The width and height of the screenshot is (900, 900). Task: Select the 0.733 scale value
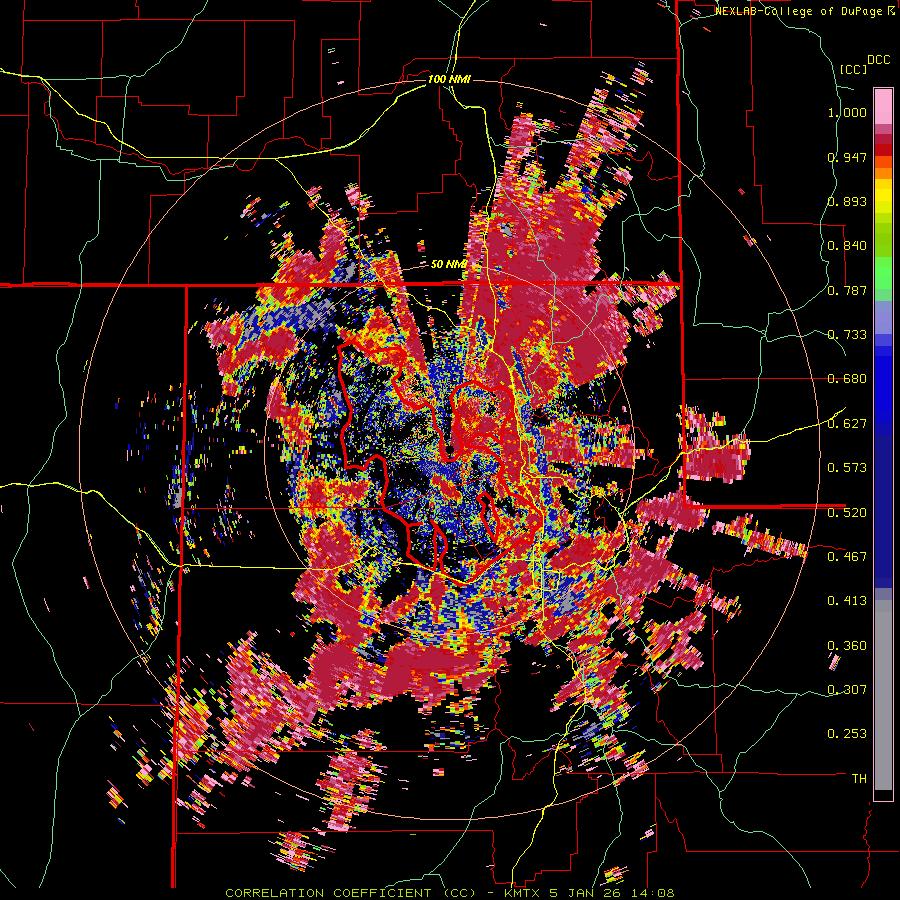(x=847, y=335)
